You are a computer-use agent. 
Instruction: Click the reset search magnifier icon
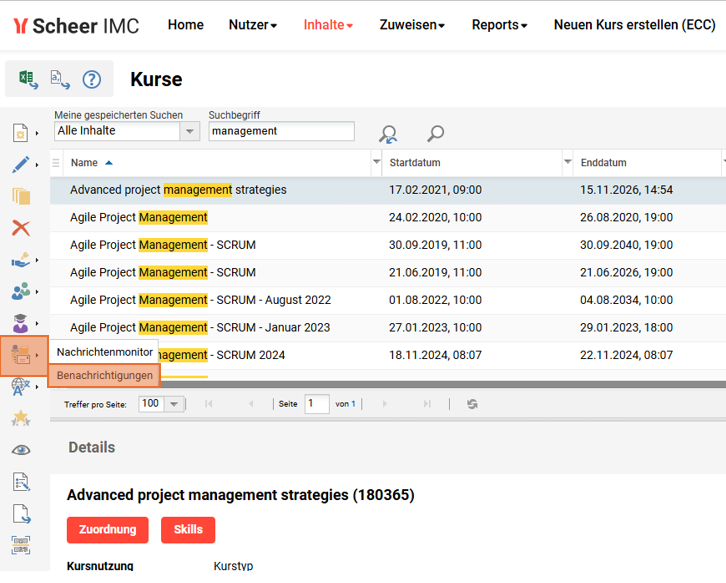pyautogui.click(x=388, y=134)
